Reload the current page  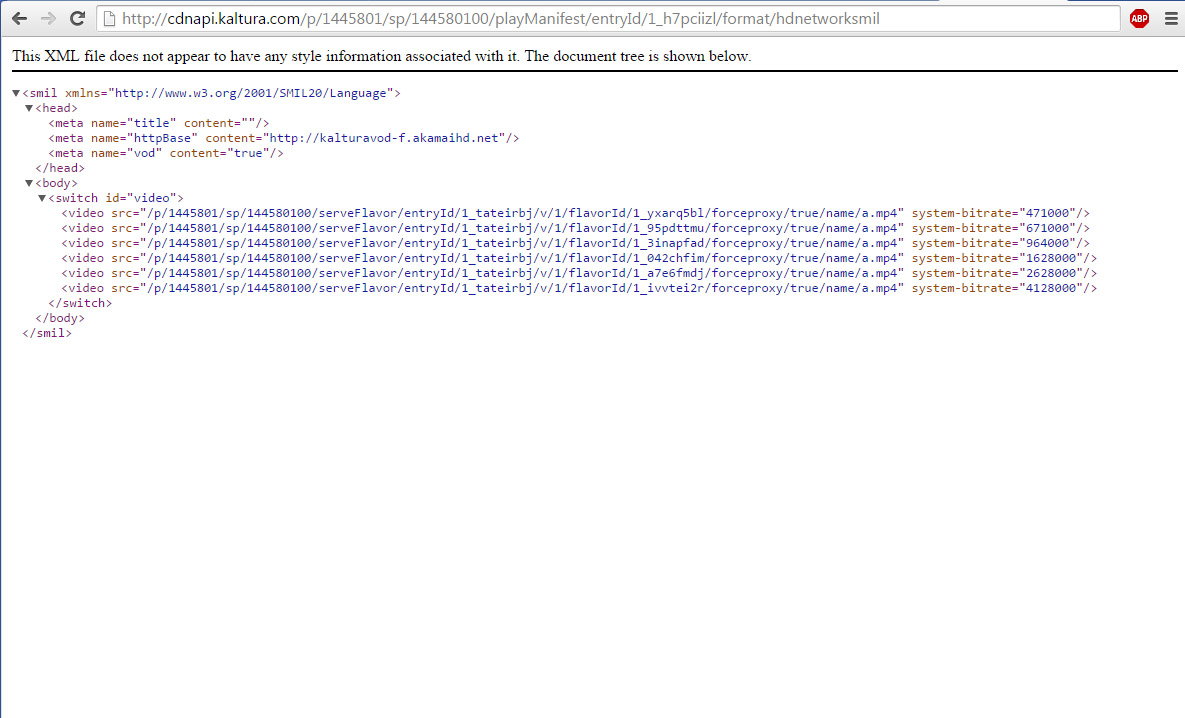[77, 19]
